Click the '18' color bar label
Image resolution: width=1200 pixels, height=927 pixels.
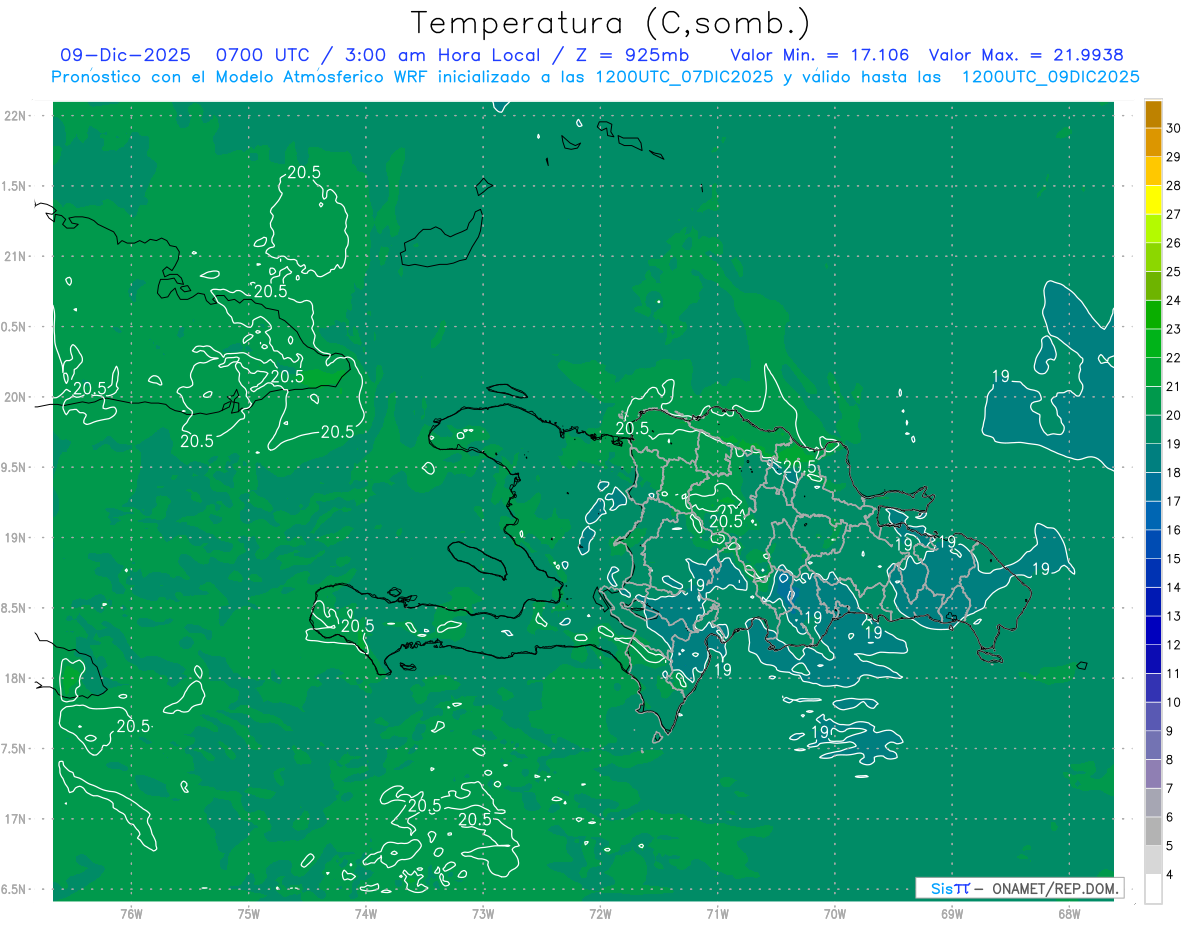point(1174,473)
